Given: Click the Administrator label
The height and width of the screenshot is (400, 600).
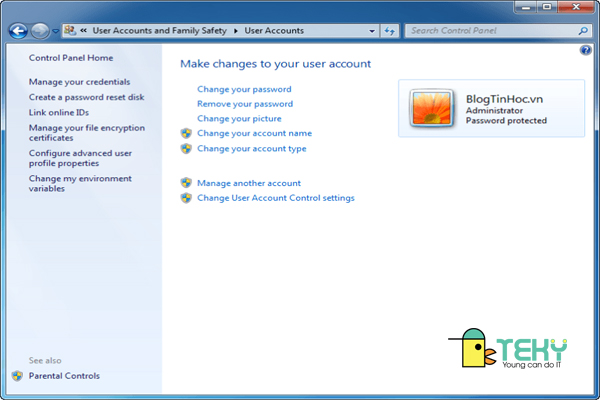Looking at the screenshot, I should (x=494, y=111).
